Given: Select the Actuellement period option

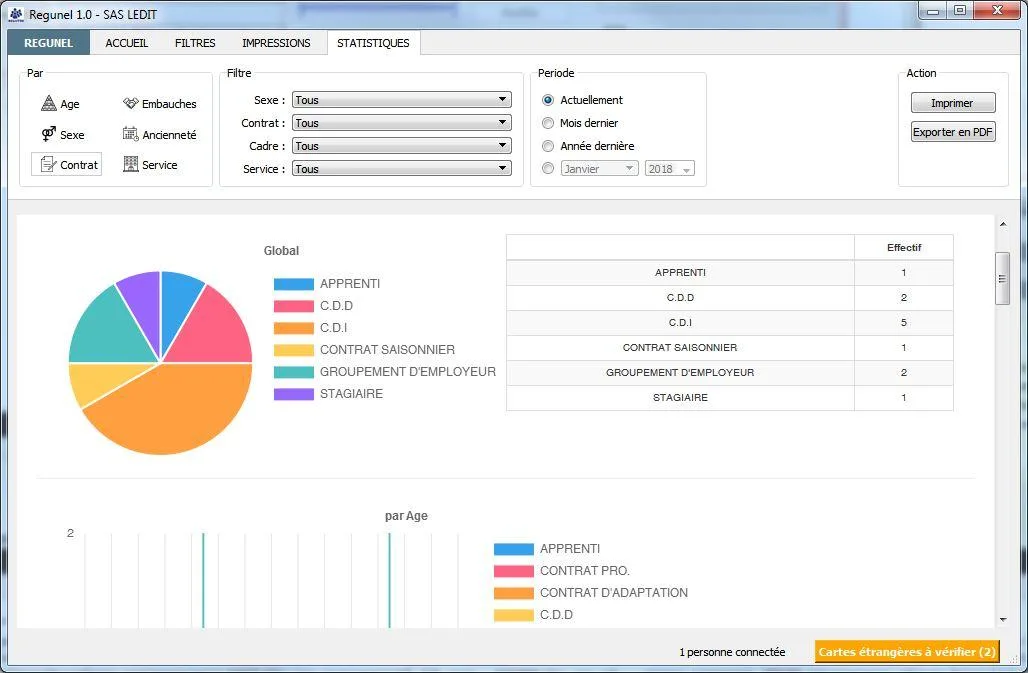Looking at the screenshot, I should pyautogui.click(x=548, y=100).
